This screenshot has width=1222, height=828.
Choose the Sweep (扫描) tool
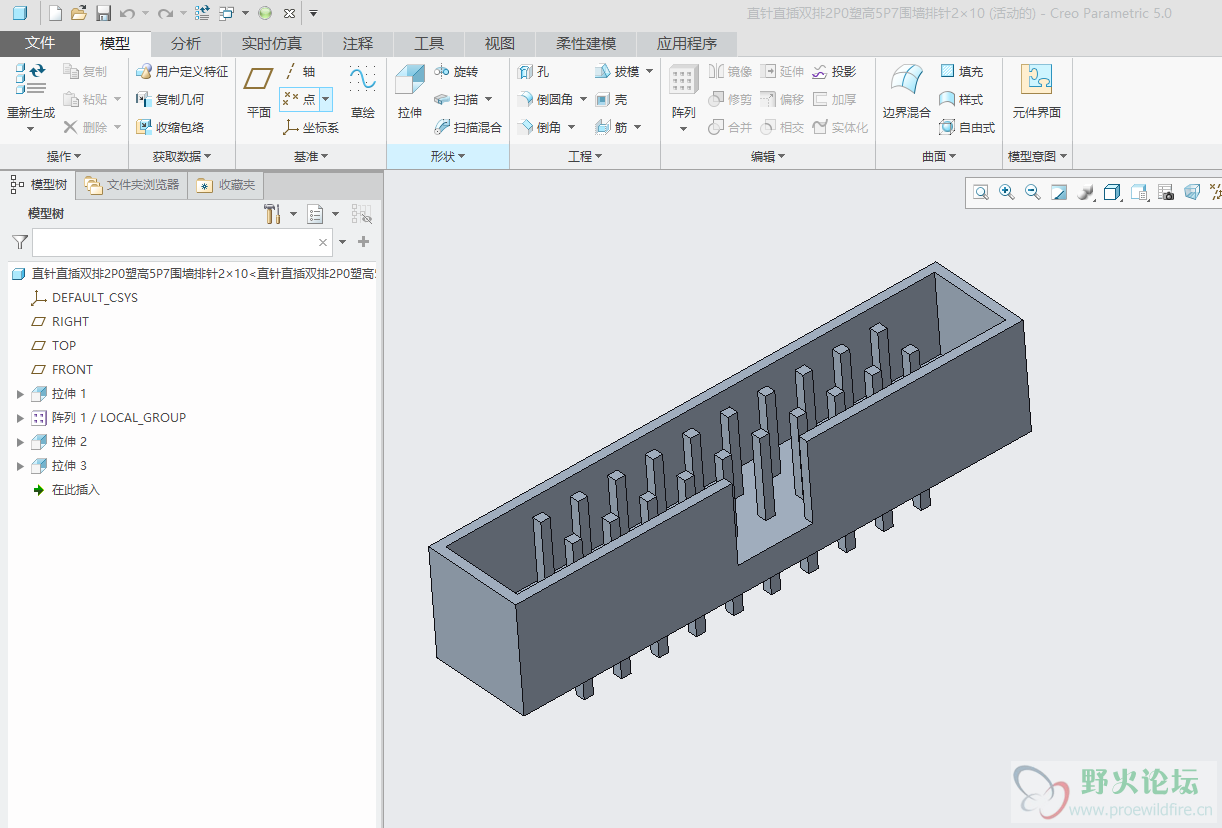point(456,100)
